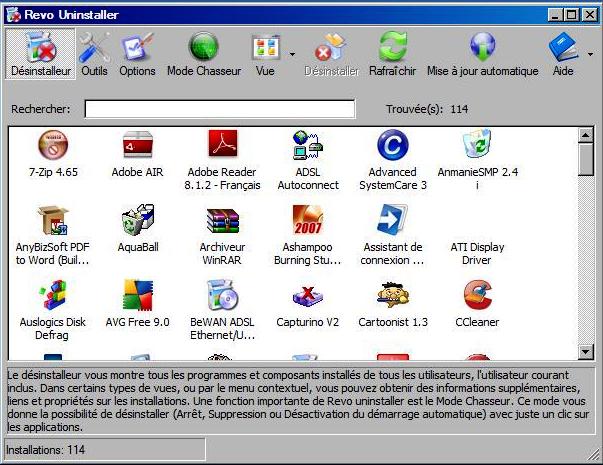
Task: Select AnyBizSoft PDF to Word icon
Action: 53,220
